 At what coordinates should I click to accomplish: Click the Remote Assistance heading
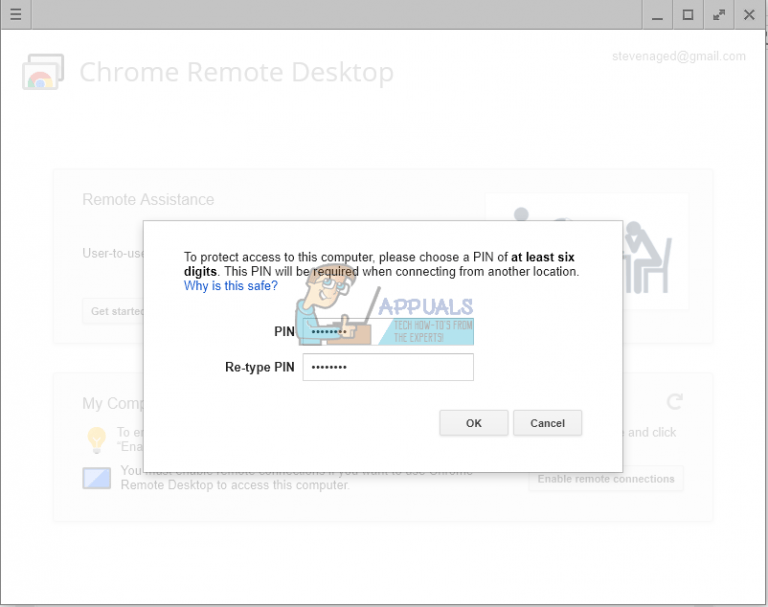pos(148,199)
